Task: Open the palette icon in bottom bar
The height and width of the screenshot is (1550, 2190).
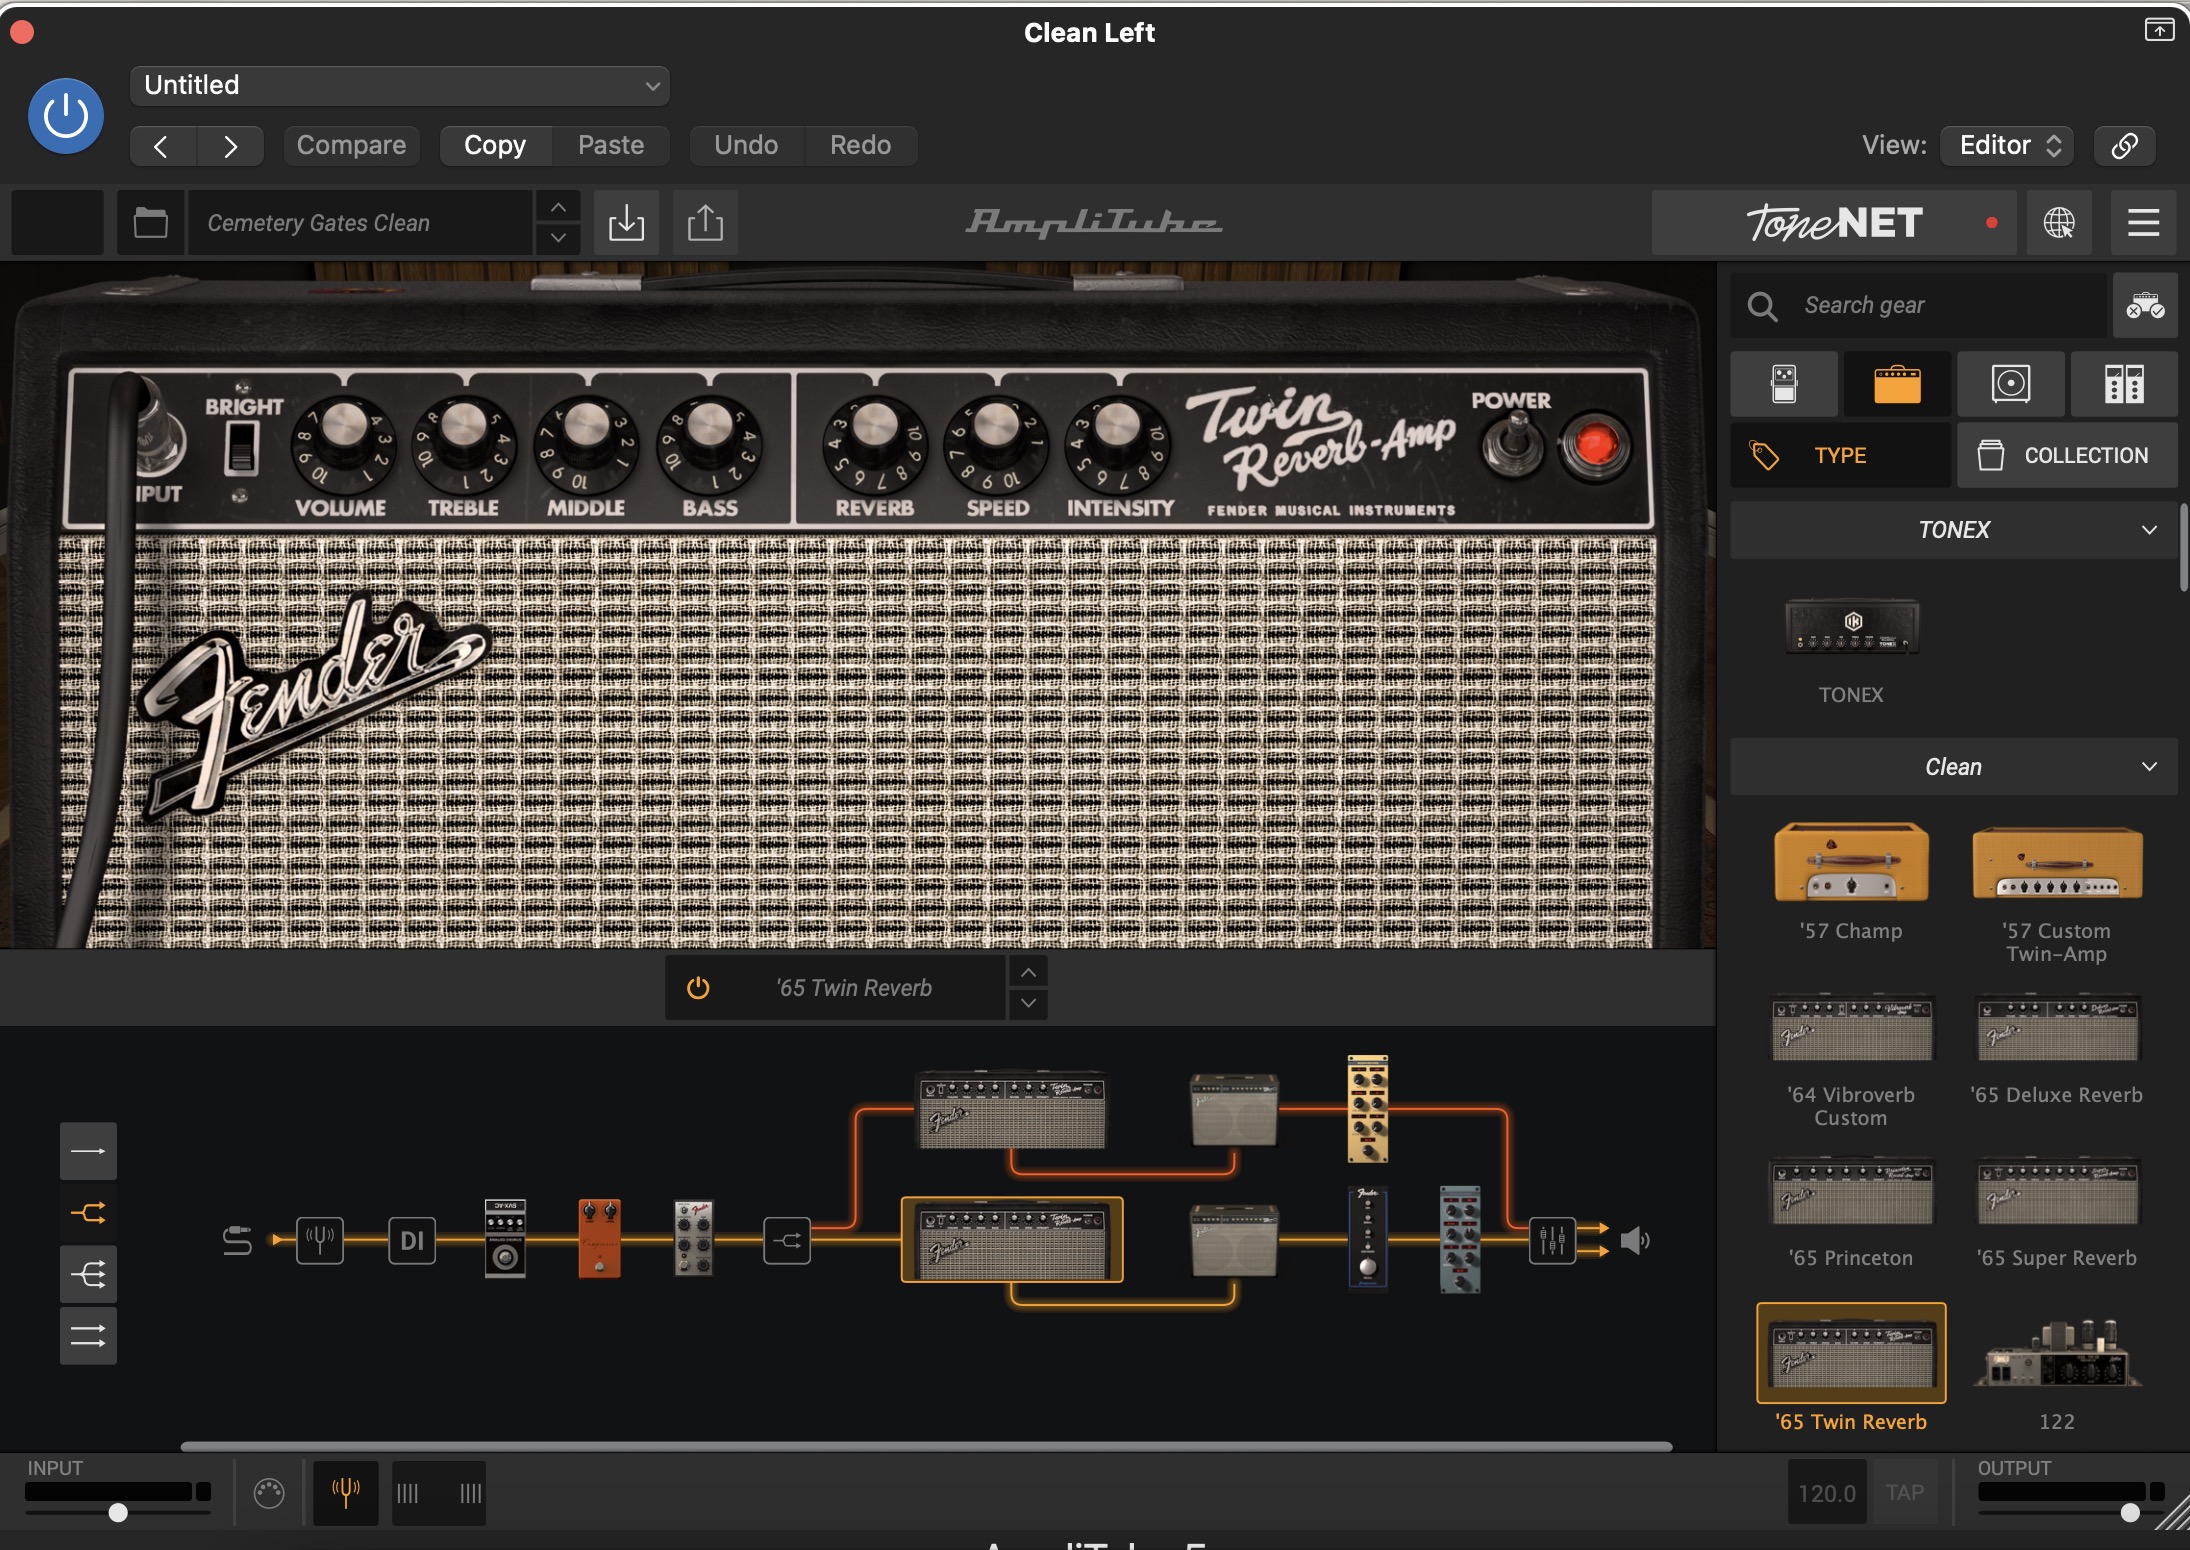Action: [269, 1493]
